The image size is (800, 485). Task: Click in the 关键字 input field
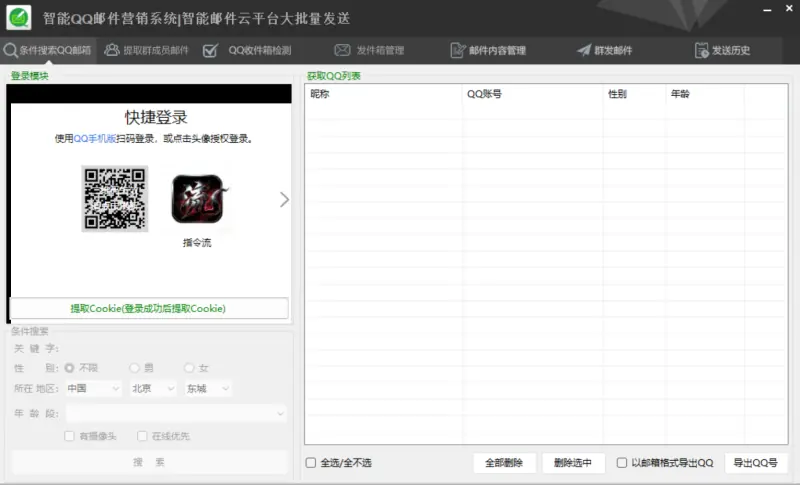pyautogui.click(x=174, y=348)
